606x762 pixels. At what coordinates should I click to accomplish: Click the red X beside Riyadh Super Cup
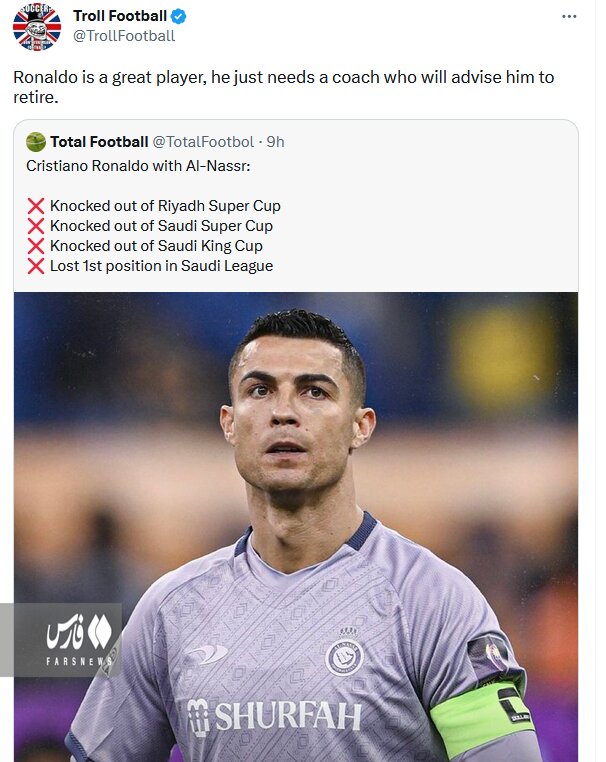[x=36, y=206]
